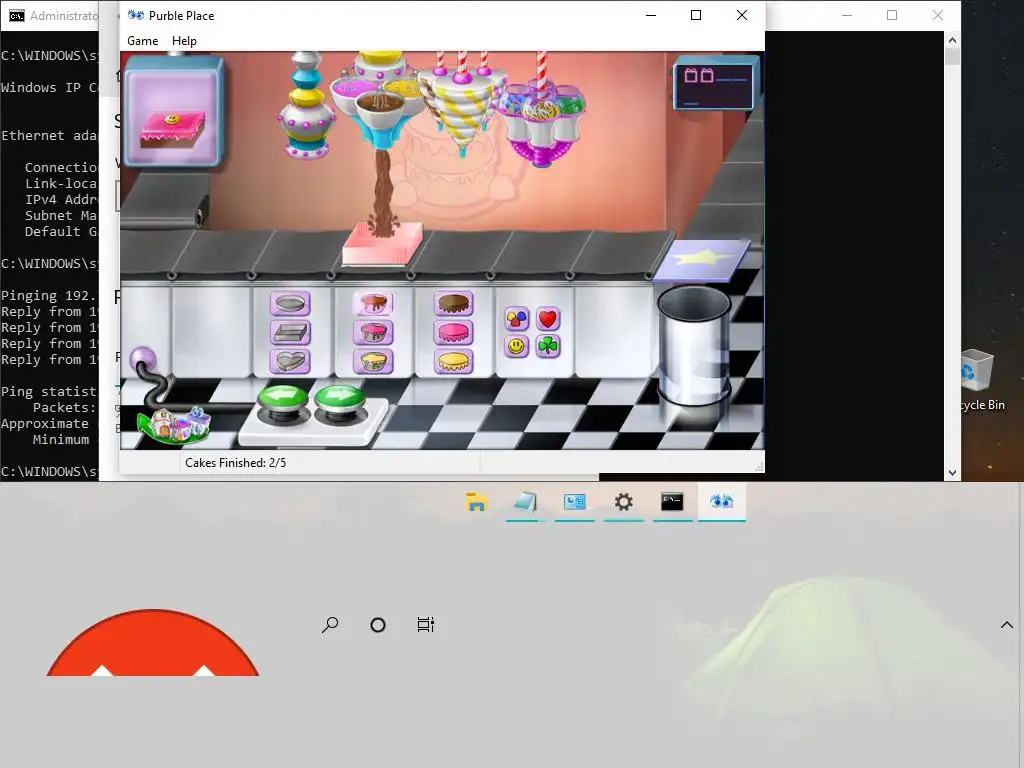Expand the system tray hidden icons chevron
Image resolution: width=1024 pixels, height=768 pixels.
pyautogui.click(x=1006, y=625)
